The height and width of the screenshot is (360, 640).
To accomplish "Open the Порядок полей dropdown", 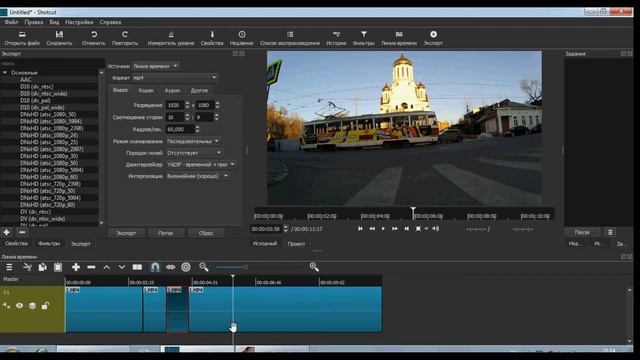I will (x=194, y=153).
